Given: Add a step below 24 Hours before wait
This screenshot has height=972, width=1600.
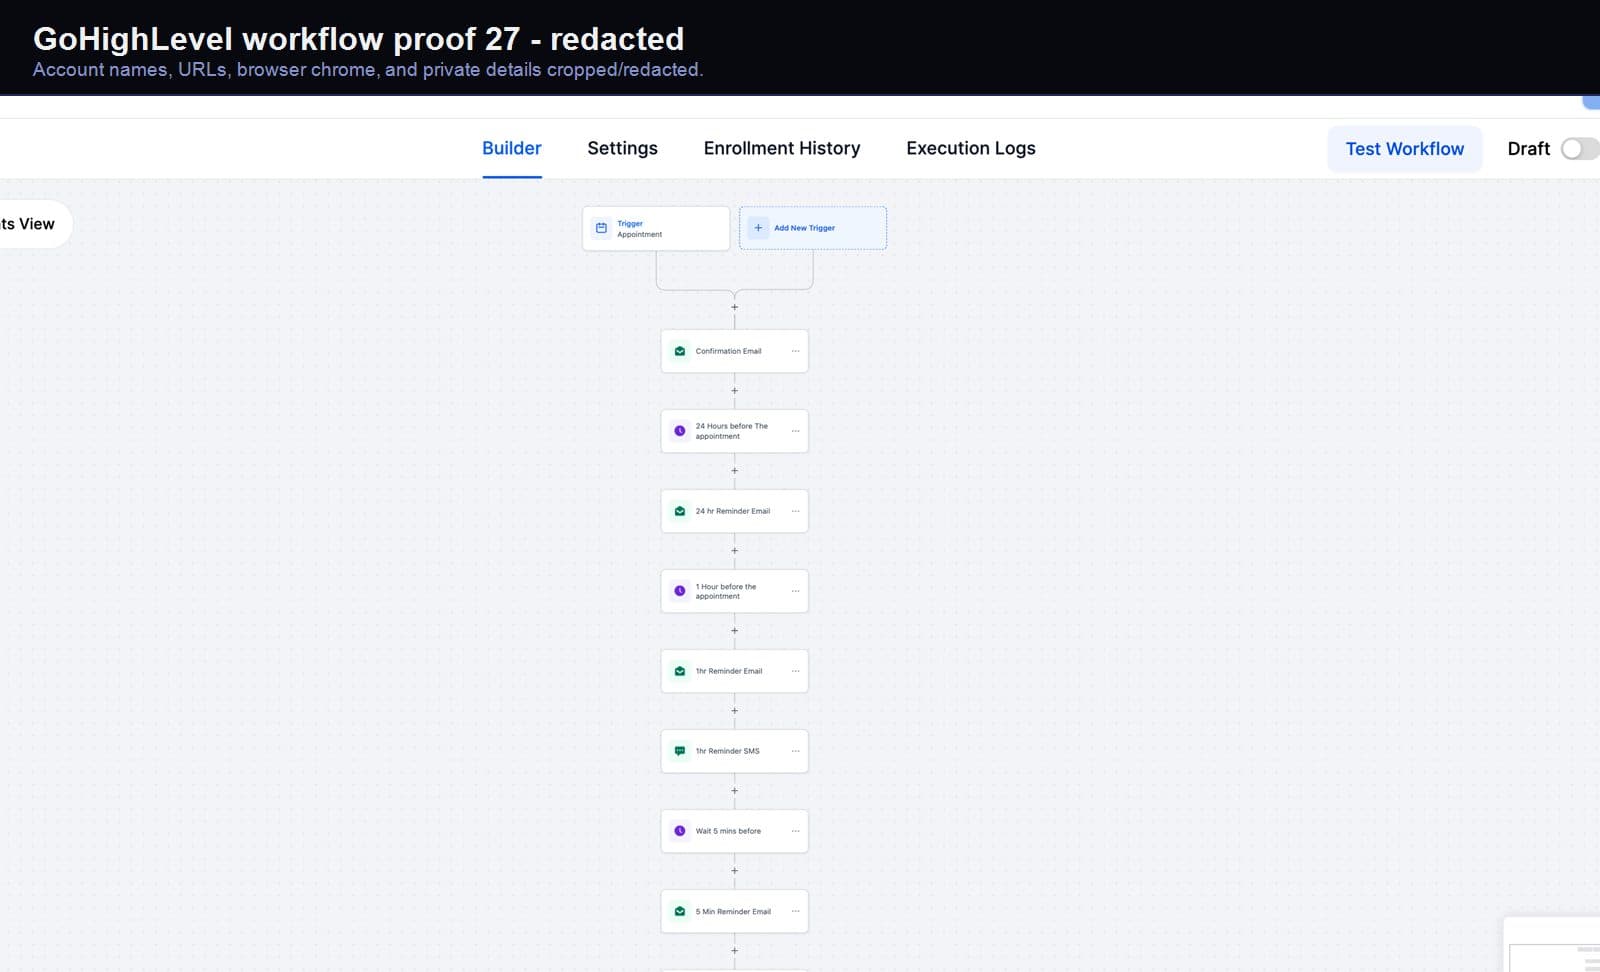Looking at the screenshot, I should pos(735,471).
